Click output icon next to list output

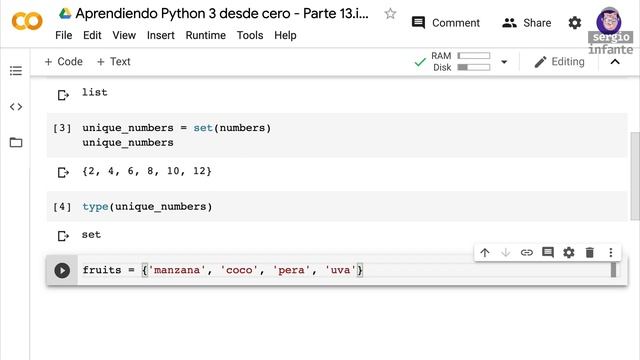[x=63, y=95]
